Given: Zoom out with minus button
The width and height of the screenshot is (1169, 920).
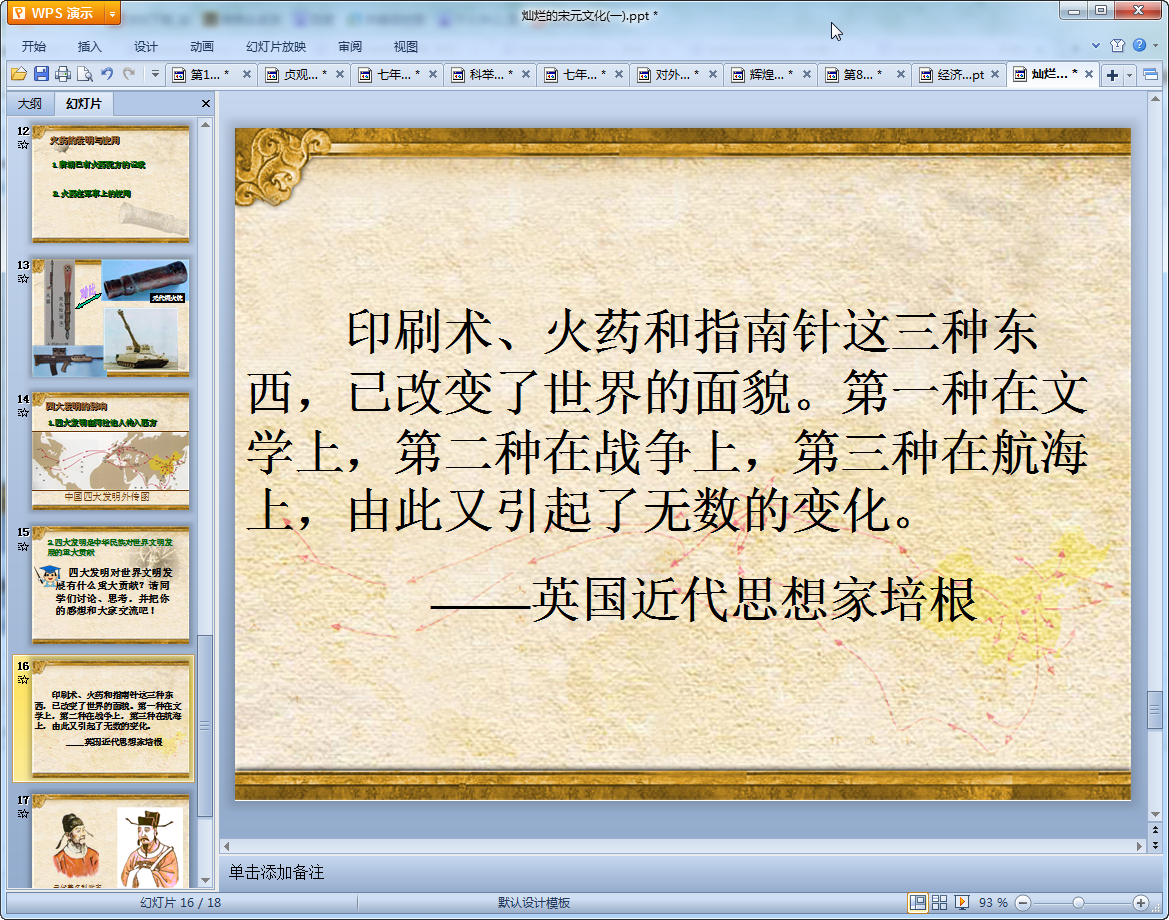Looking at the screenshot, I should coord(1024,903).
